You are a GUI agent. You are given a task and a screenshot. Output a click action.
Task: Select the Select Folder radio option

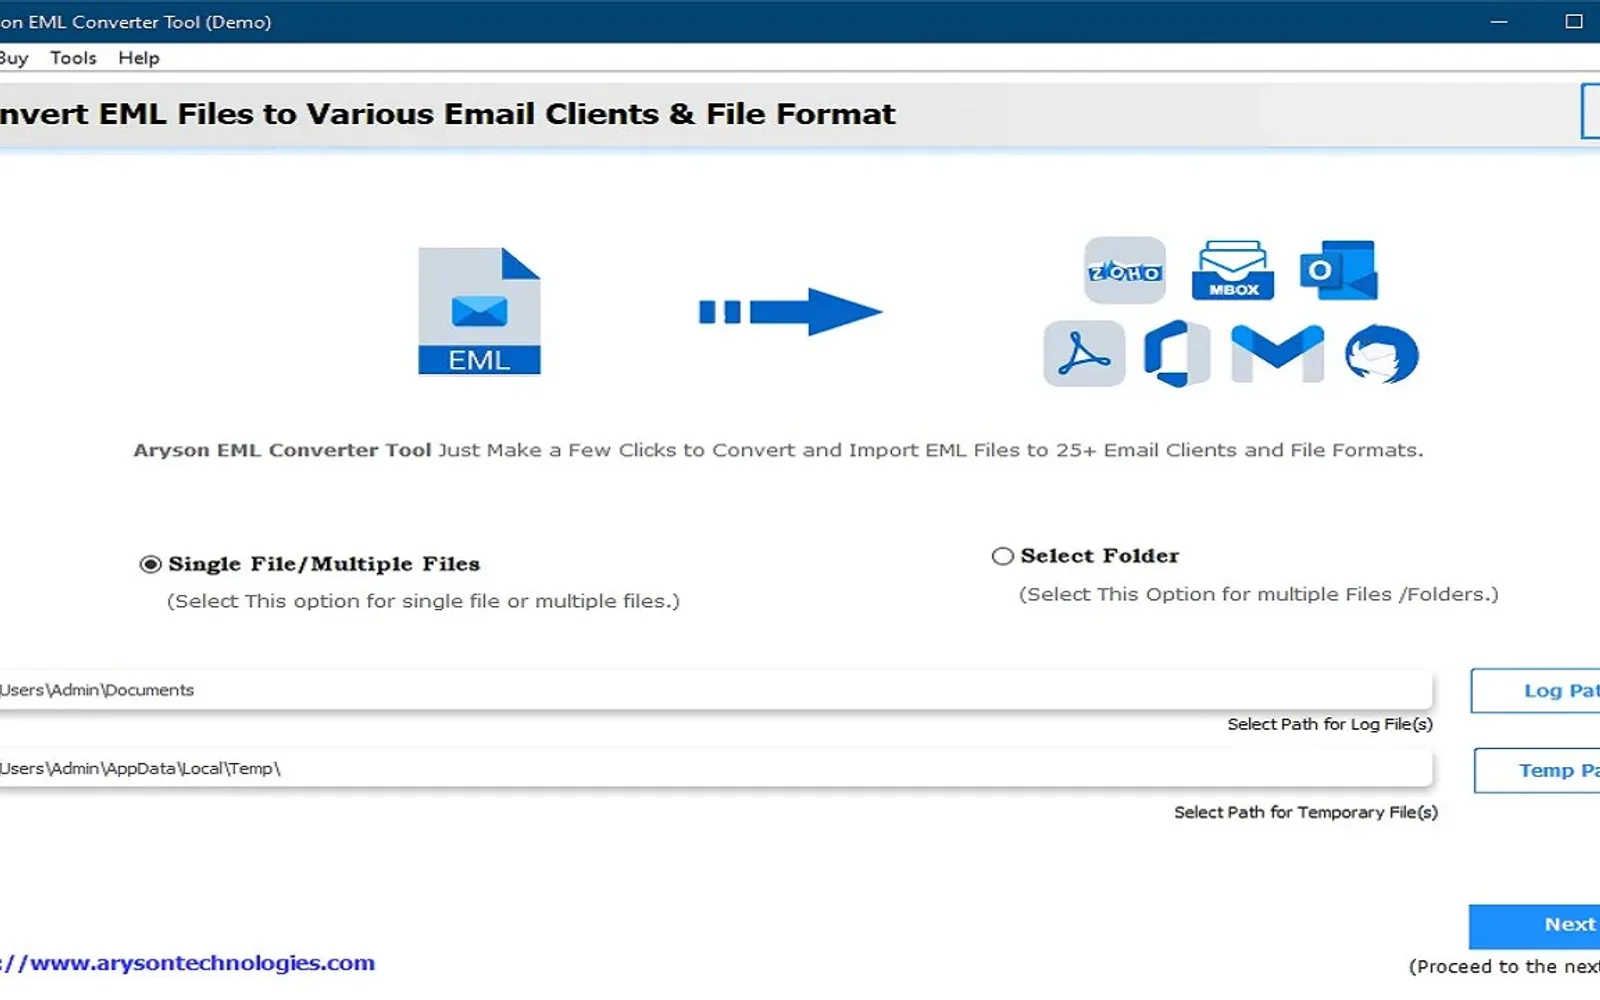(1002, 556)
